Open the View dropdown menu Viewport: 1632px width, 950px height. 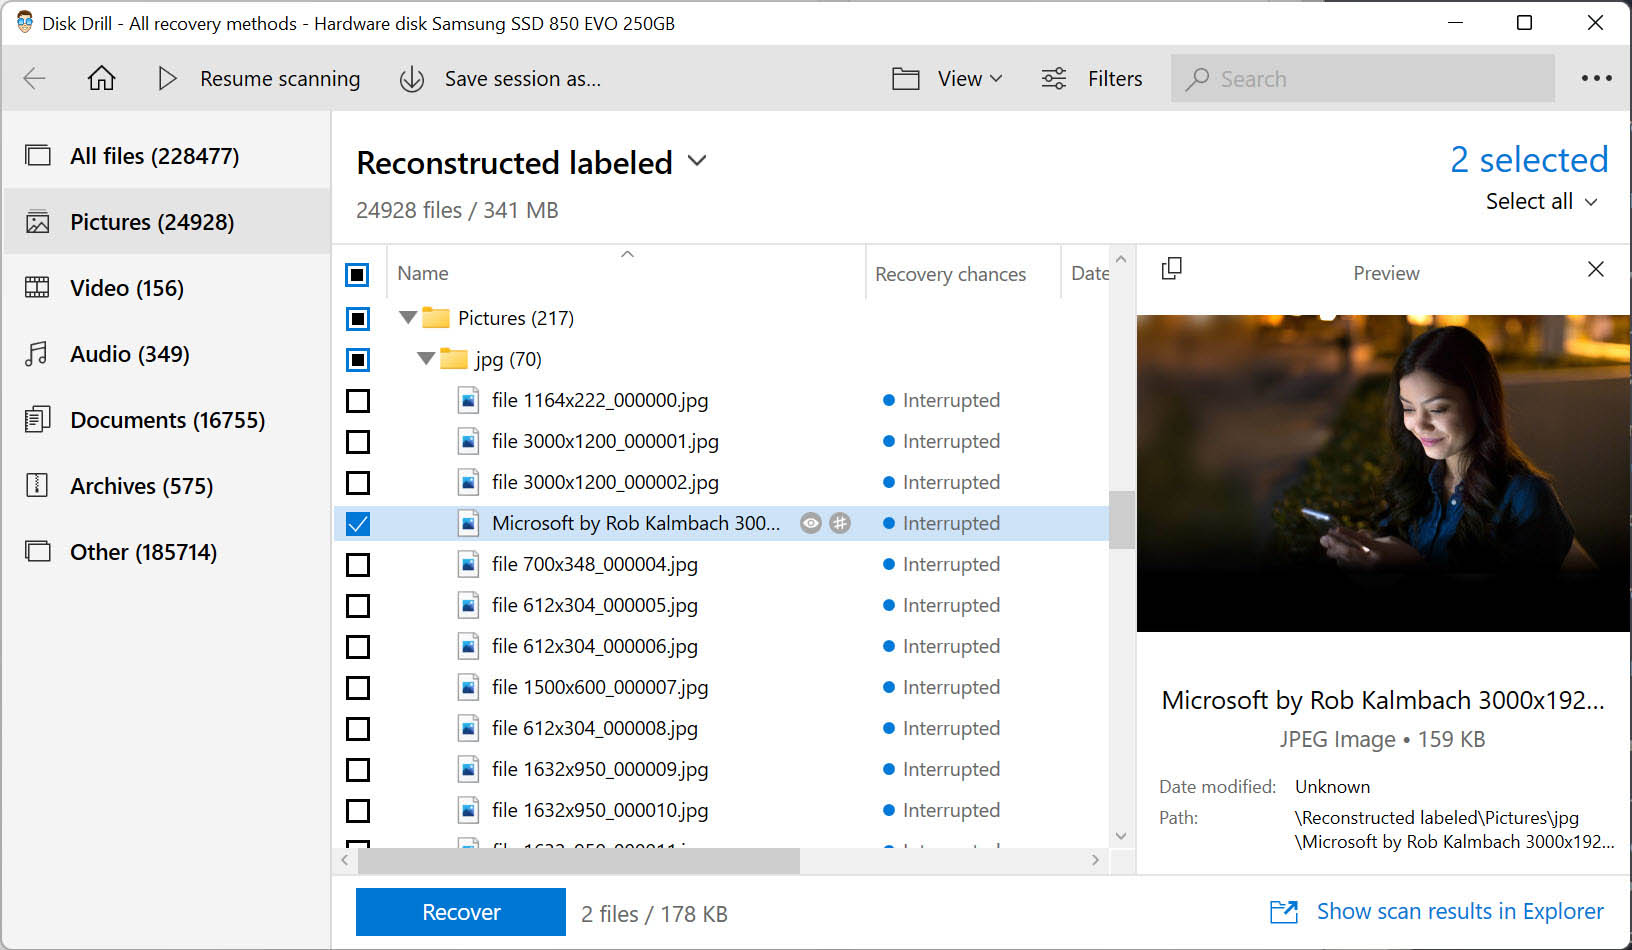click(969, 79)
